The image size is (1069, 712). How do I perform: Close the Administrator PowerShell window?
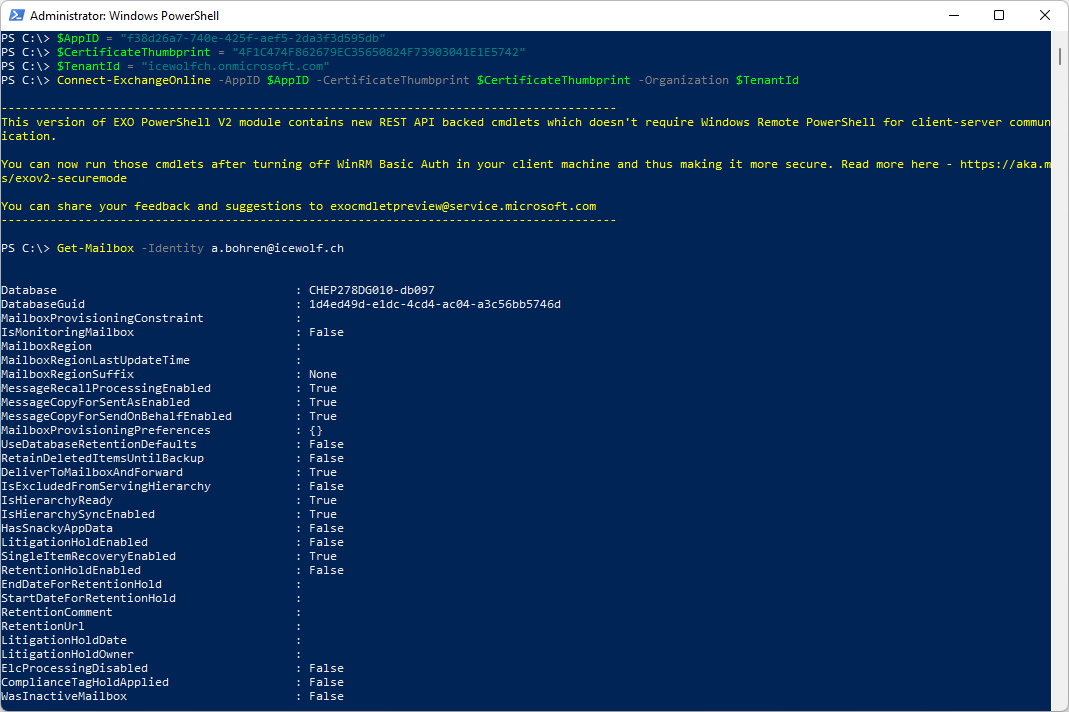point(1044,15)
